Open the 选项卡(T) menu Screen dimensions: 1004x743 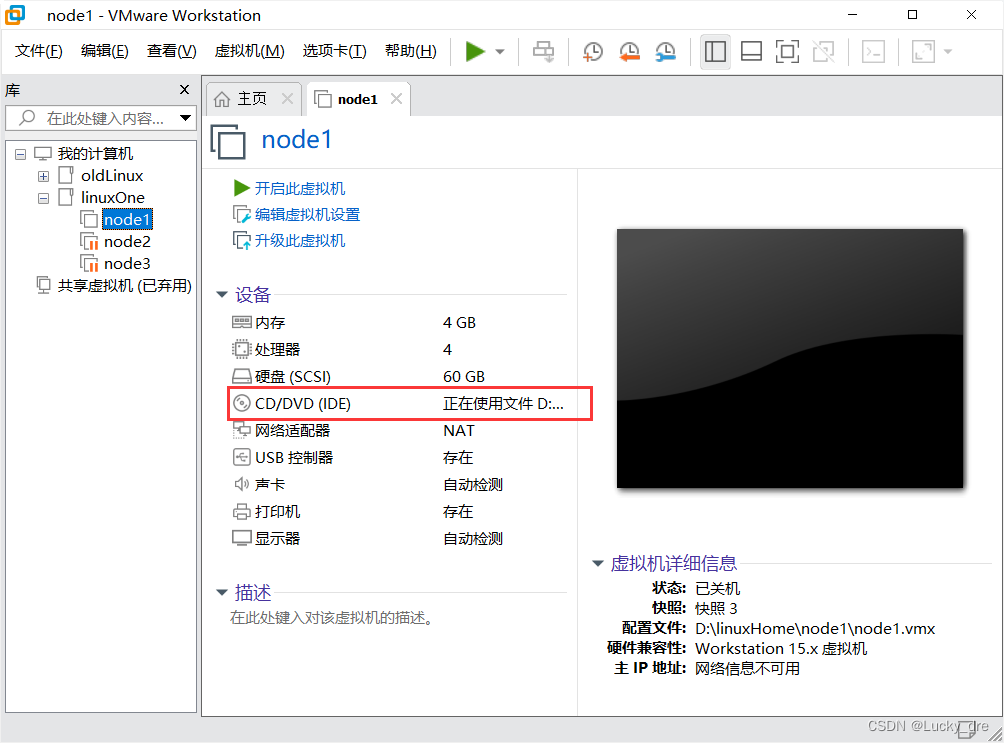[334, 51]
